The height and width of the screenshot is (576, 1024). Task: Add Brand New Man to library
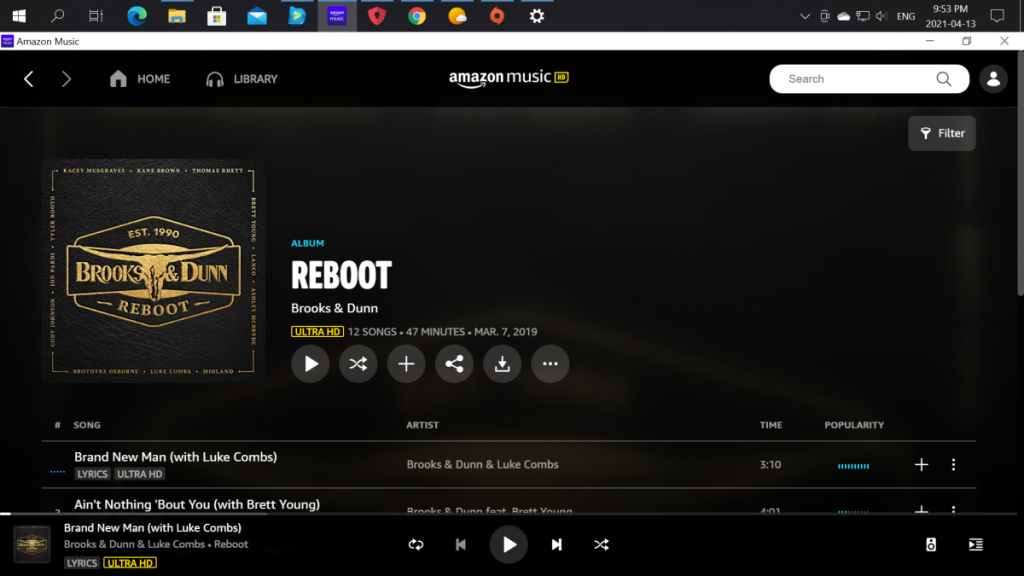click(921, 464)
